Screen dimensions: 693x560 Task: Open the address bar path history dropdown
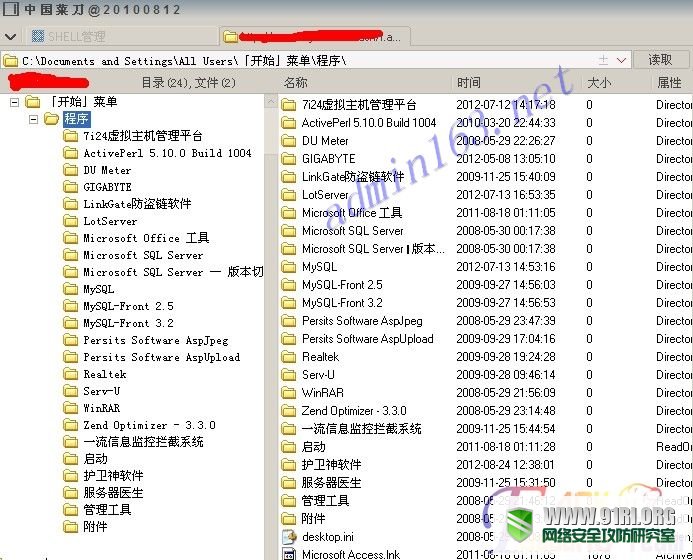pos(621,60)
